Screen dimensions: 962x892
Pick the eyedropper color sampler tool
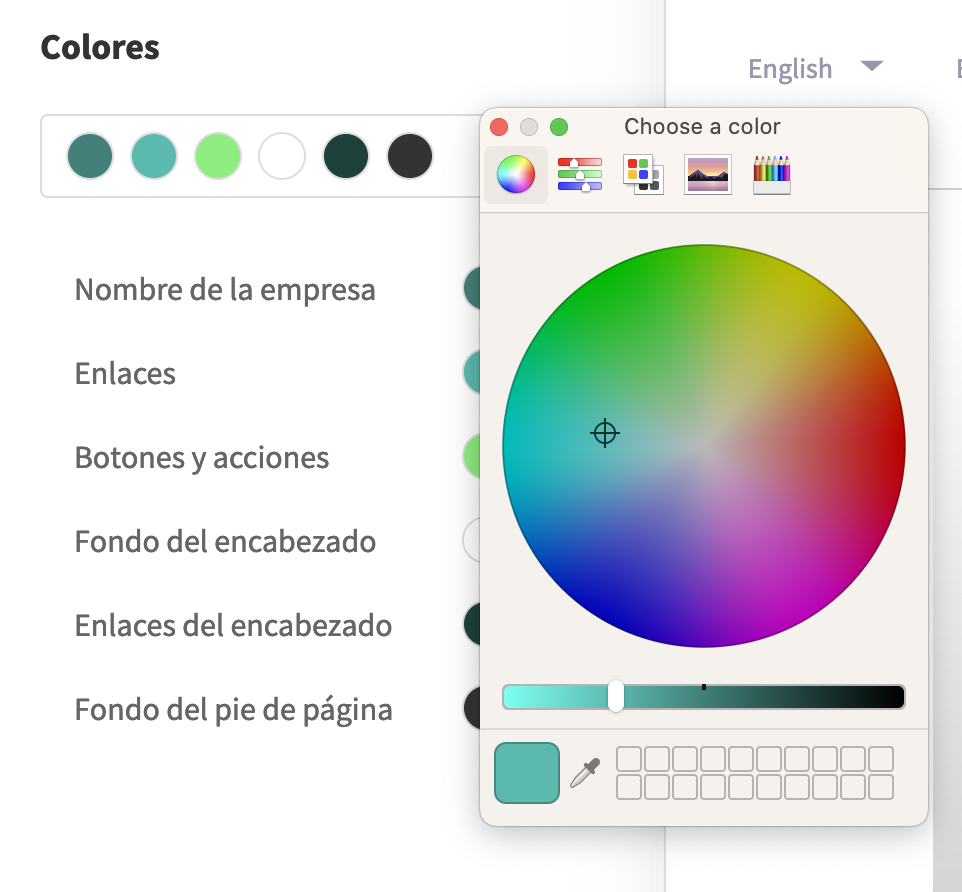[x=585, y=773]
